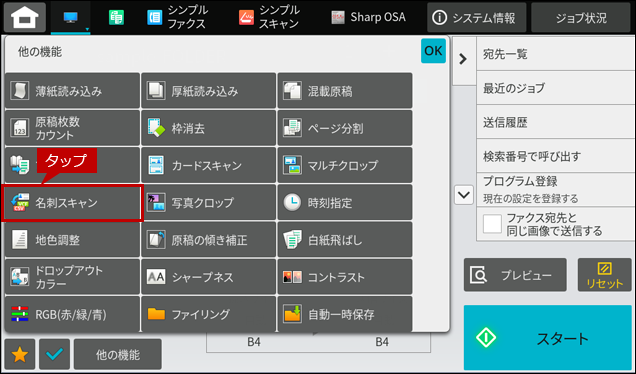Select カードスキャン function
This screenshot has width=636, height=374.
[x=208, y=165]
